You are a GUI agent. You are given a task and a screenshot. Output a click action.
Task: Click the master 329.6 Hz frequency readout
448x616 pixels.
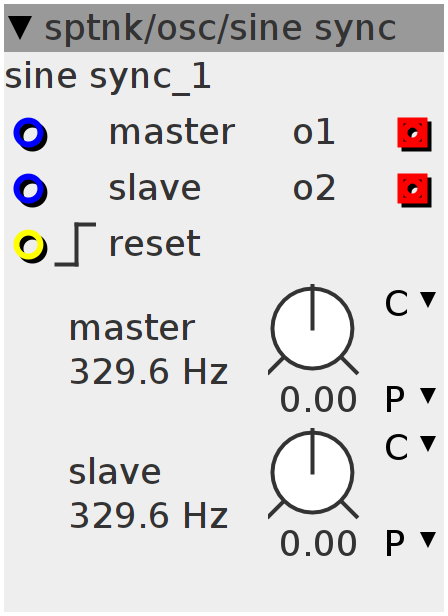(x=149, y=372)
